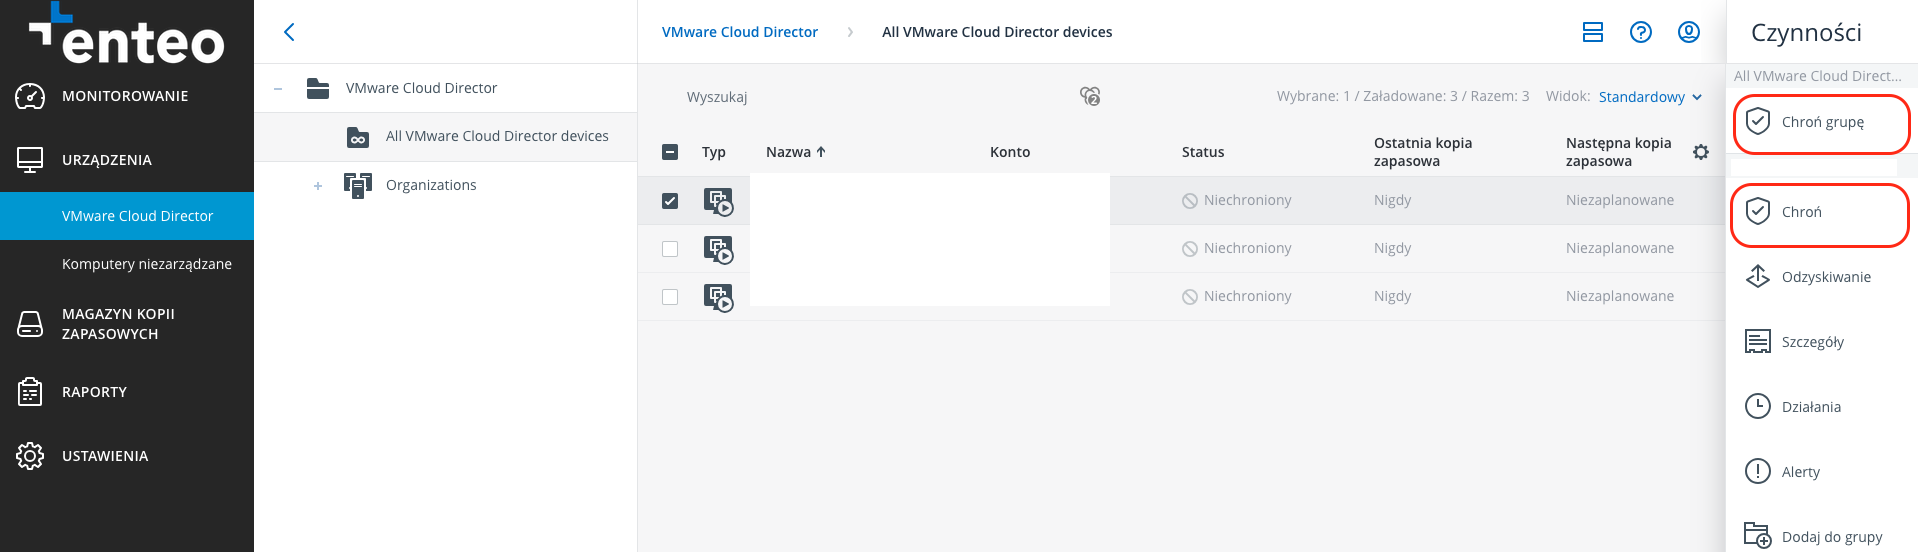
Task: Click the Status column header
Action: click(1203, 152)
